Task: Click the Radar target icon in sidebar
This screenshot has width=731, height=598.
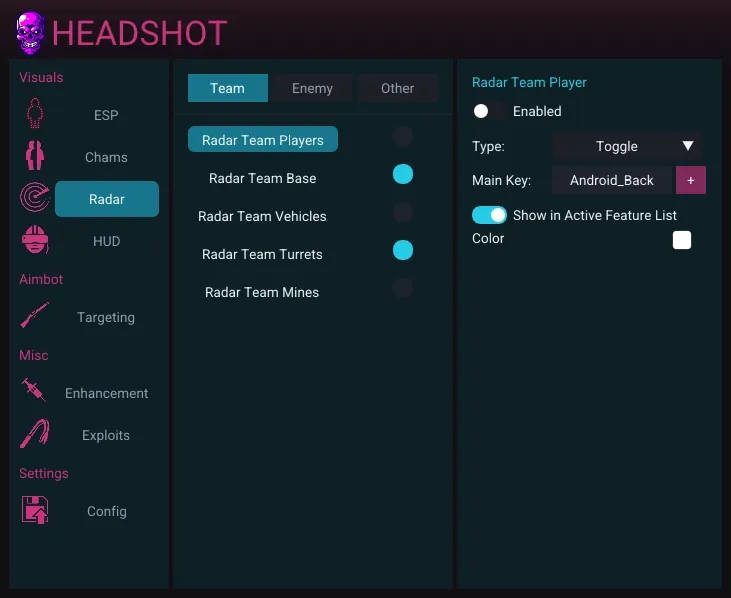Action: 35,199
